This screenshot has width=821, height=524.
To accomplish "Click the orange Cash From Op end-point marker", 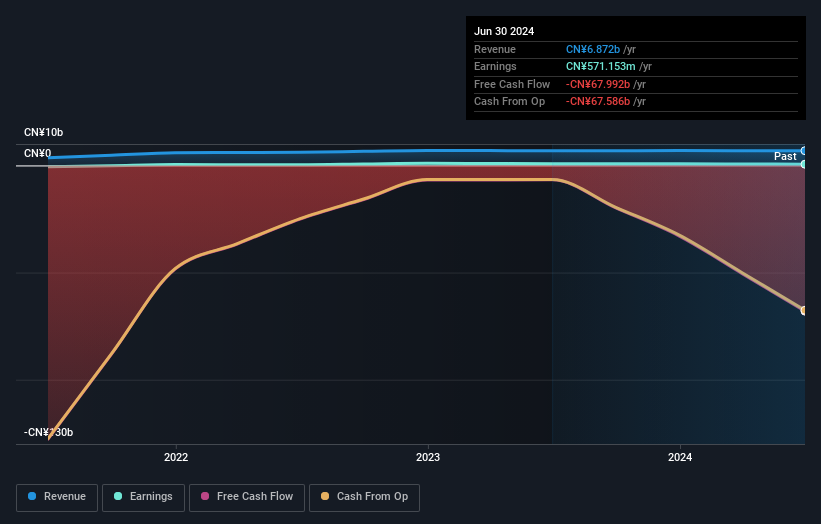I will click(804, 310).
